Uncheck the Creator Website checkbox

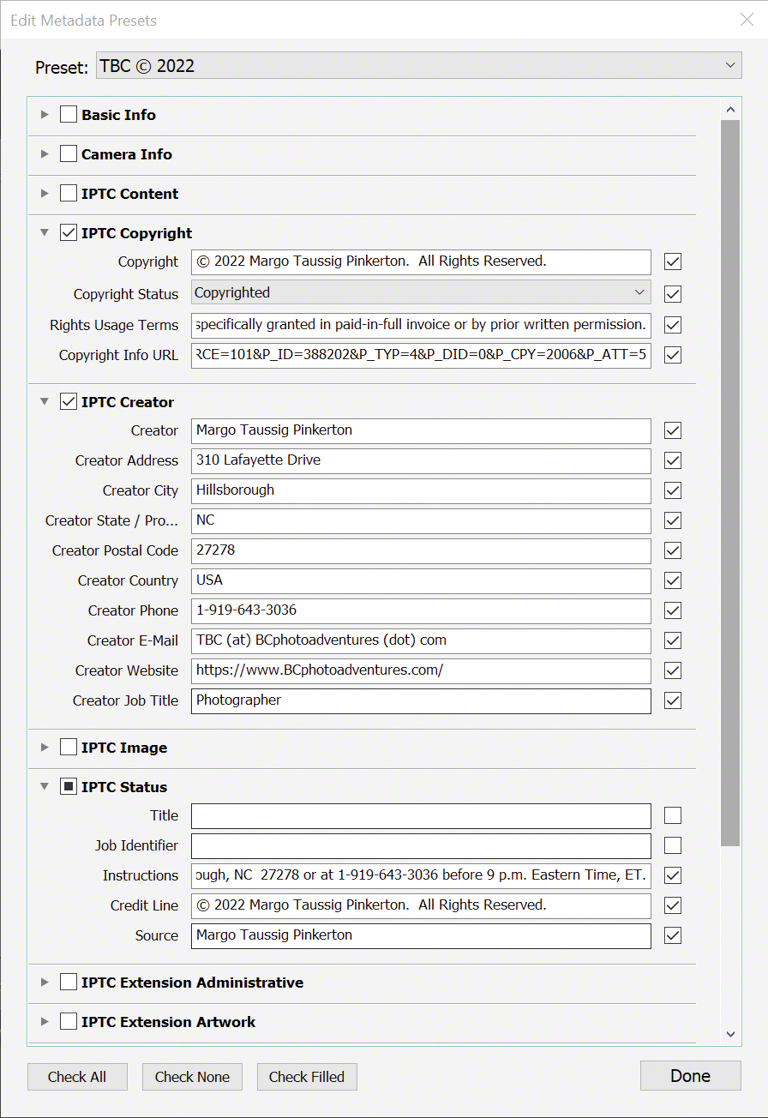pos(672,670)
